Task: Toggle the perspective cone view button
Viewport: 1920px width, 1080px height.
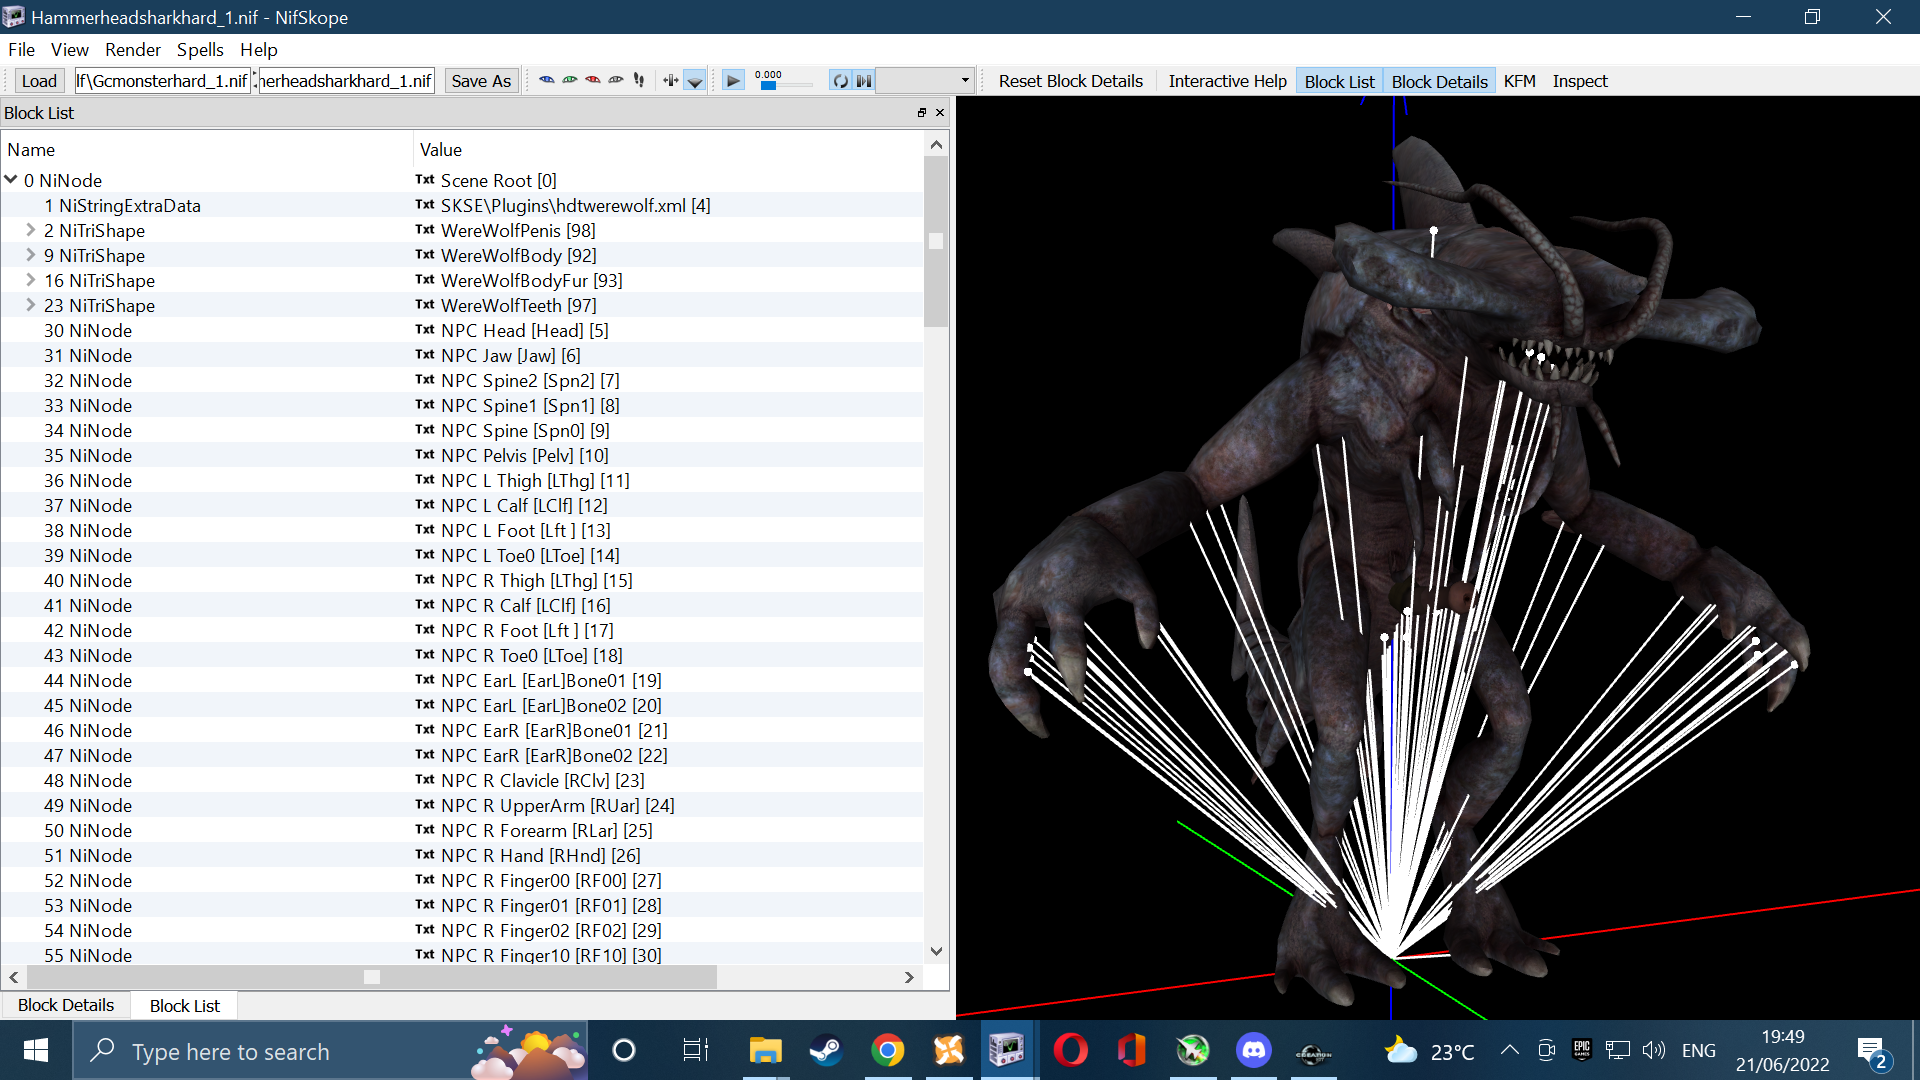Action: 694,81
